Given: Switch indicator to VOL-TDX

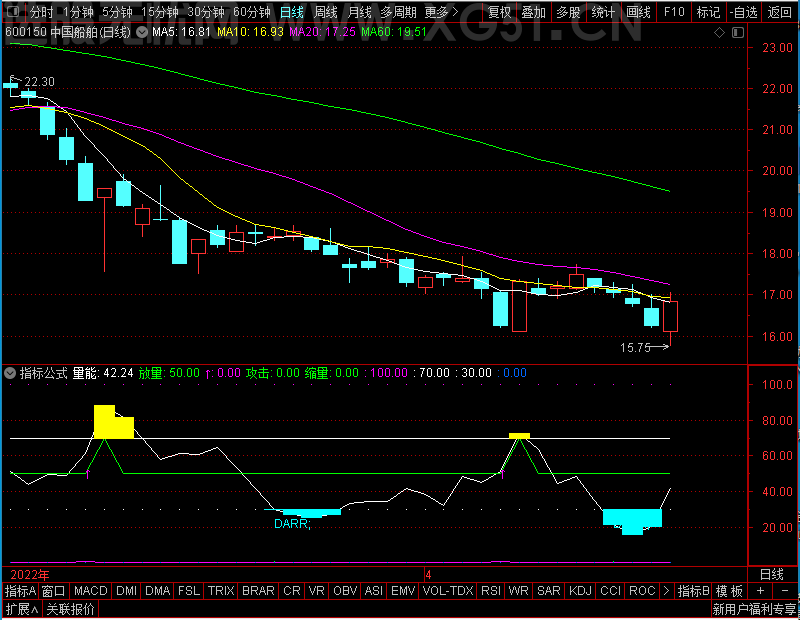Looking at the screenshot, I should (448, 591).
